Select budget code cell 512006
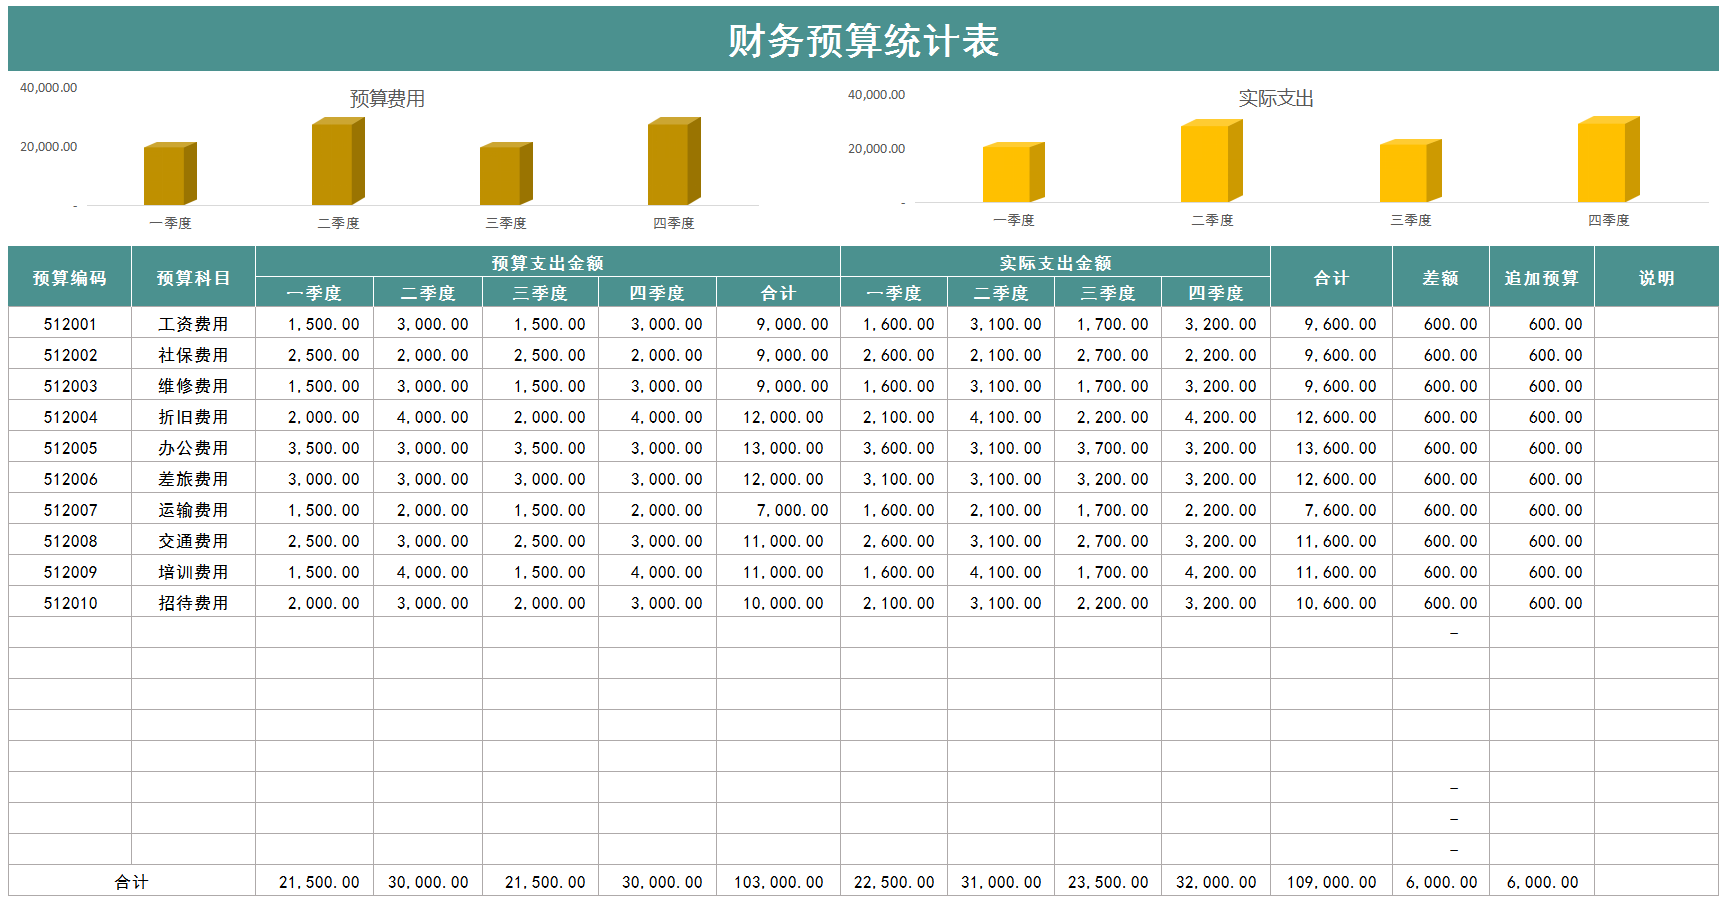The width and height of the screenshot is (1722, 901). click(x=70, y=479)
